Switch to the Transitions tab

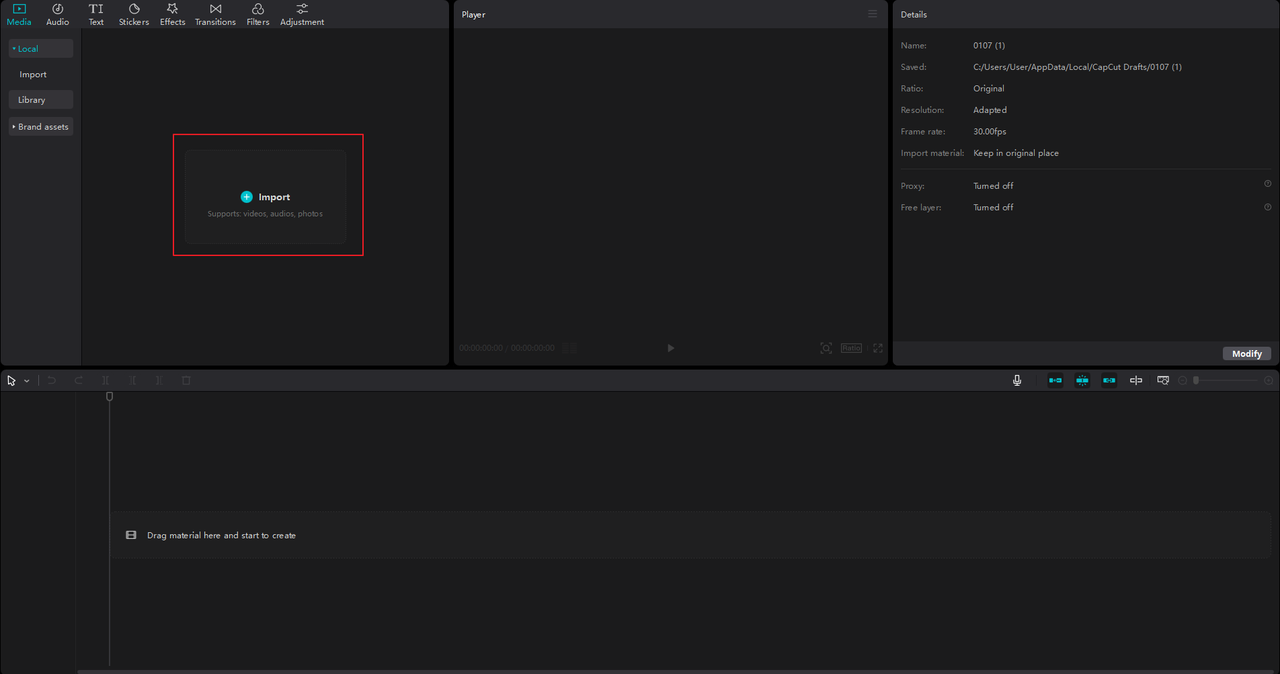[x=215, y=14]
